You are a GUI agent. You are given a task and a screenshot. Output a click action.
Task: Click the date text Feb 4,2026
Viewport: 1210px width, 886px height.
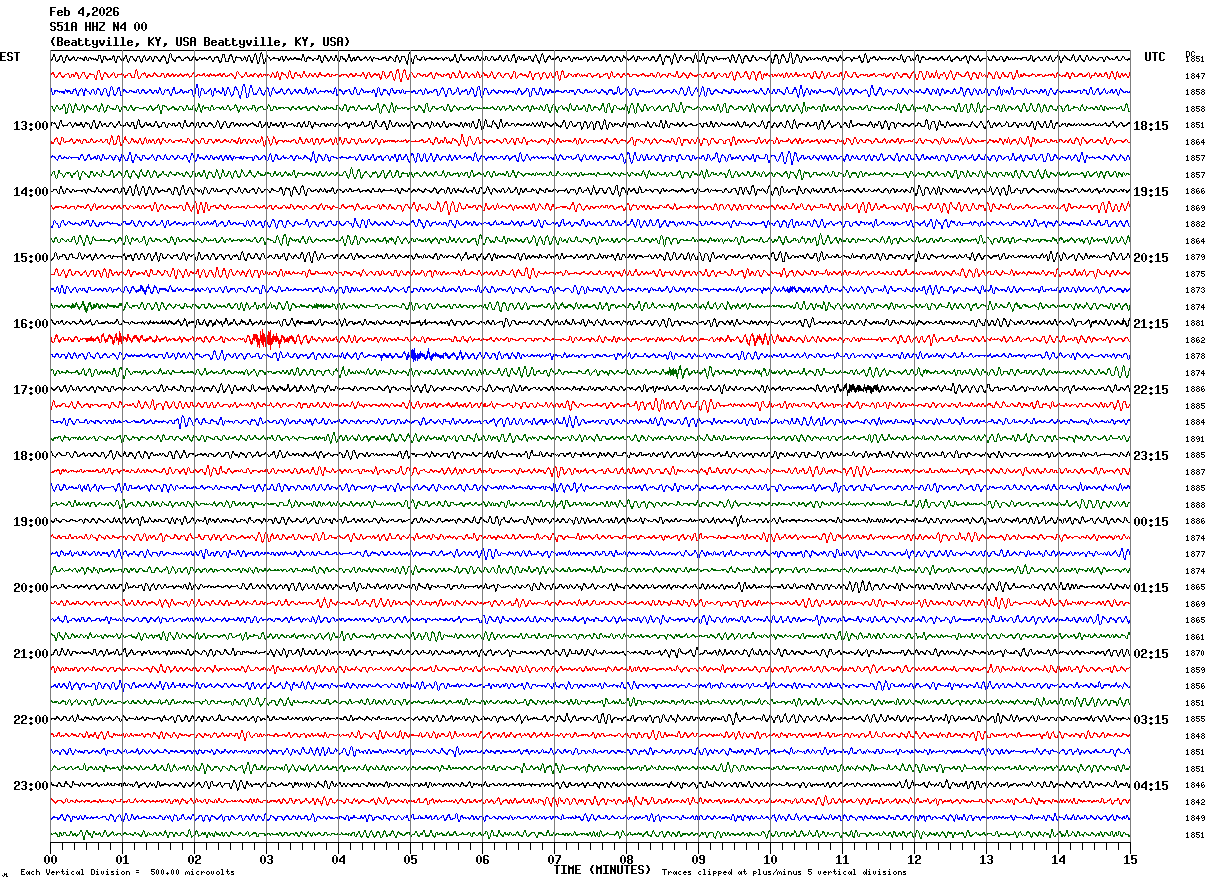(x=84, y=12)
